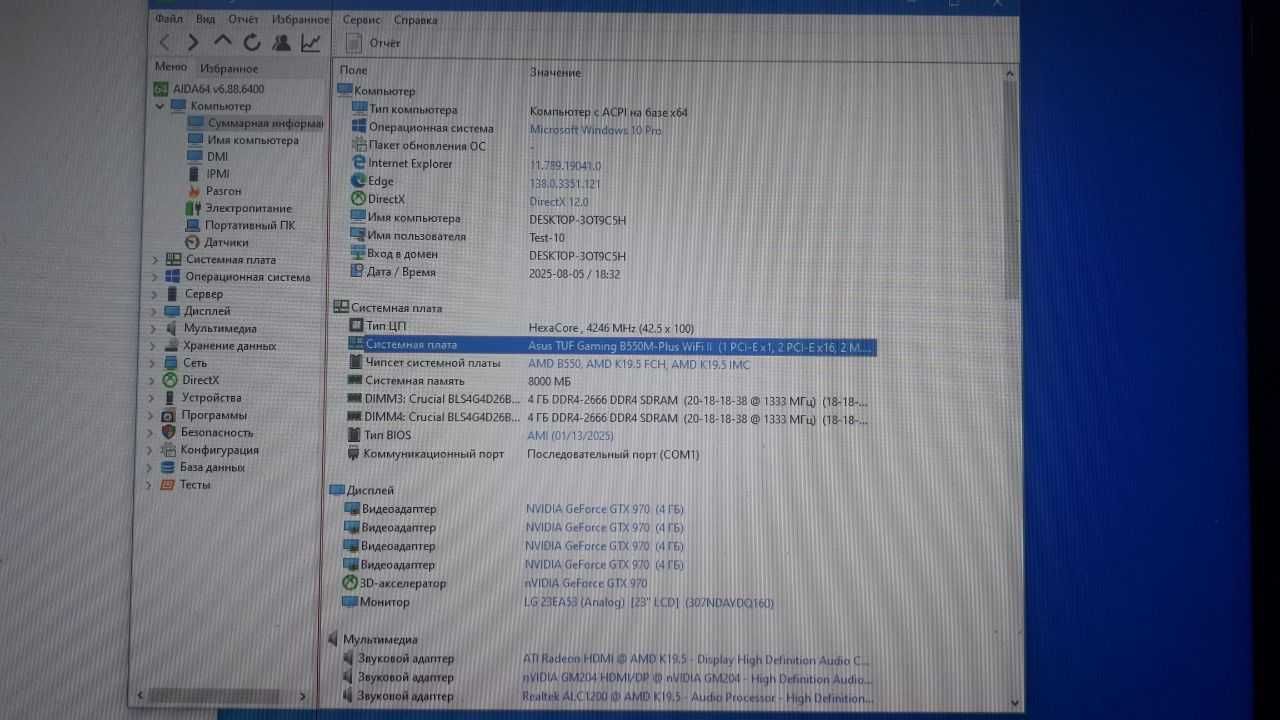The width and height of the screenshot is (1280, 720).
Task: Open the AMI (01/13/2025) BIOS link
Action: coord(570,436)
